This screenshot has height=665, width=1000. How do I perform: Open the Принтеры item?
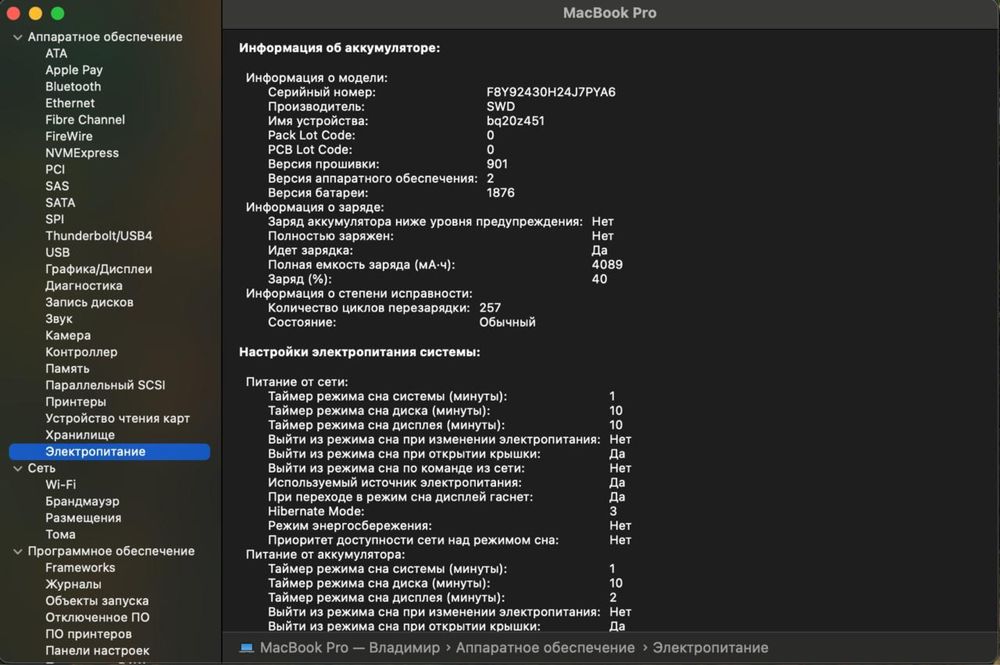point(75,402)
